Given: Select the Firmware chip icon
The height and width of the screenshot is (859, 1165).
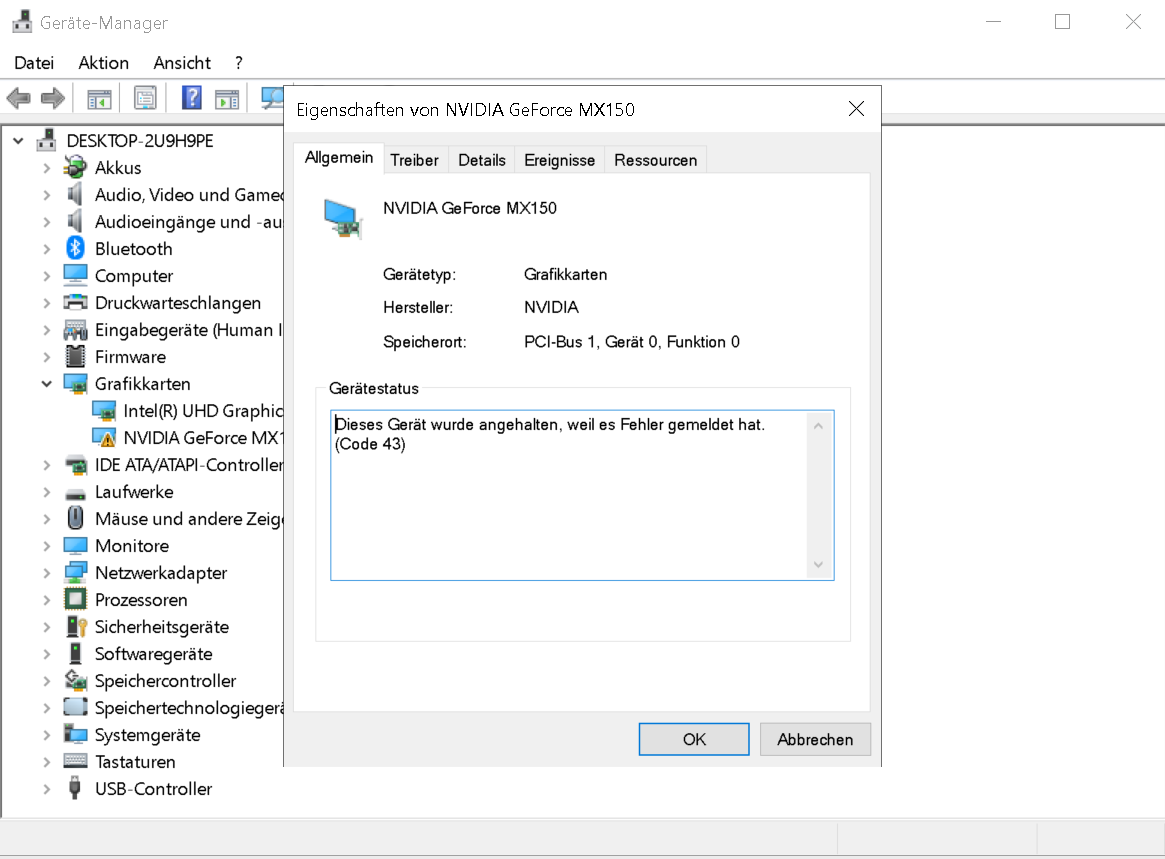Looking at the screenshot, I should click(75, 357).
